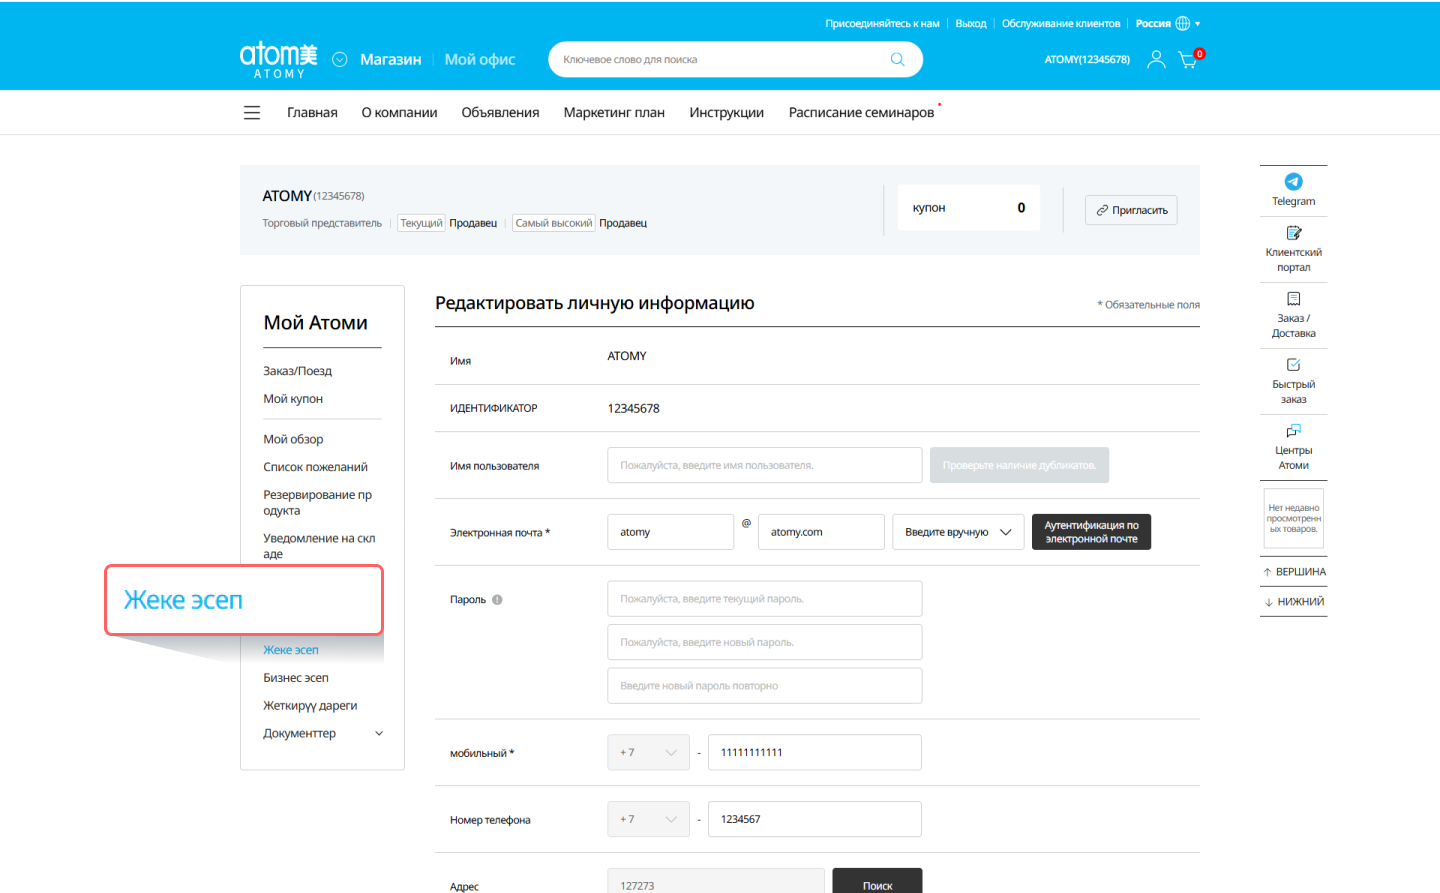Click the Обслуживание клиентов link
Viewport: 1440px width, 893px height.
pyautogui.click(x=1061, y=23)
